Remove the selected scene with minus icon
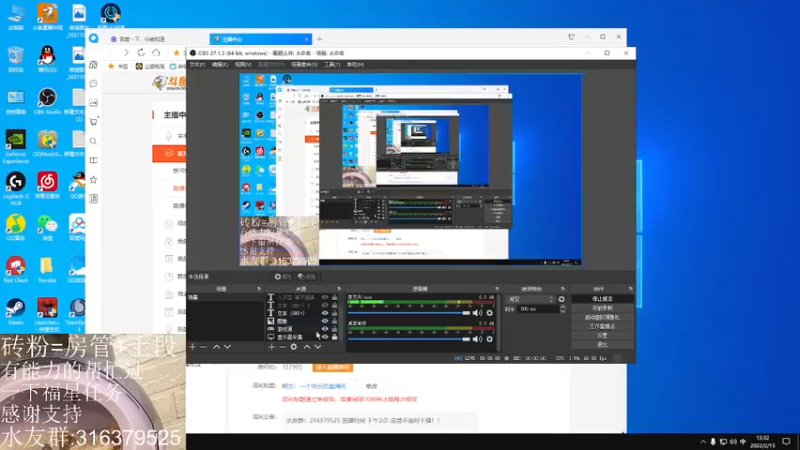The height and width of the screenshot is (450, 800). coord(203,347)
